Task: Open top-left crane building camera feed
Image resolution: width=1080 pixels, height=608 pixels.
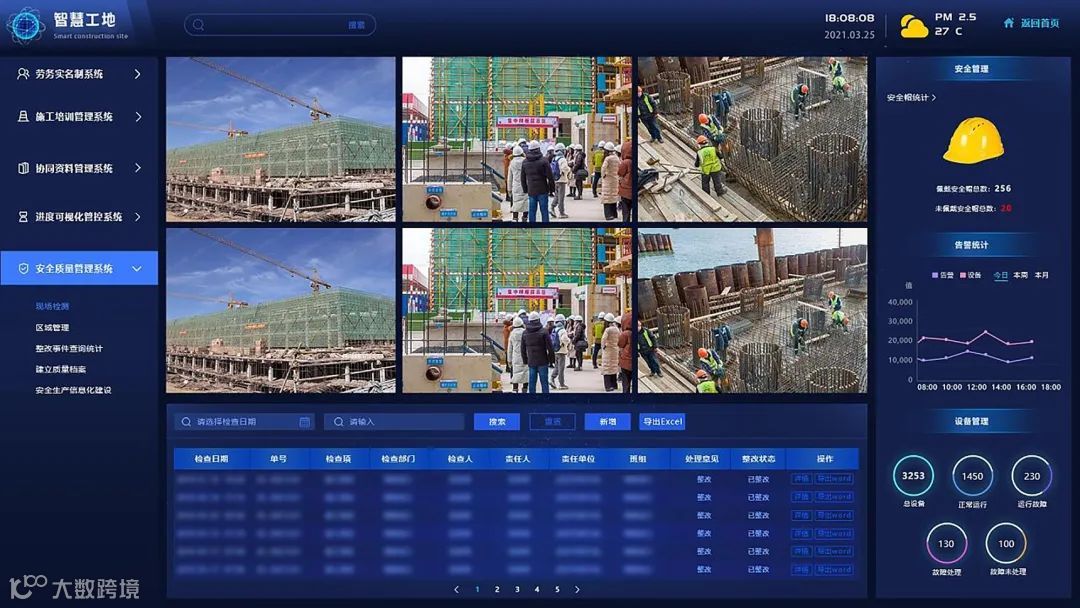Action: click(281, 139)
